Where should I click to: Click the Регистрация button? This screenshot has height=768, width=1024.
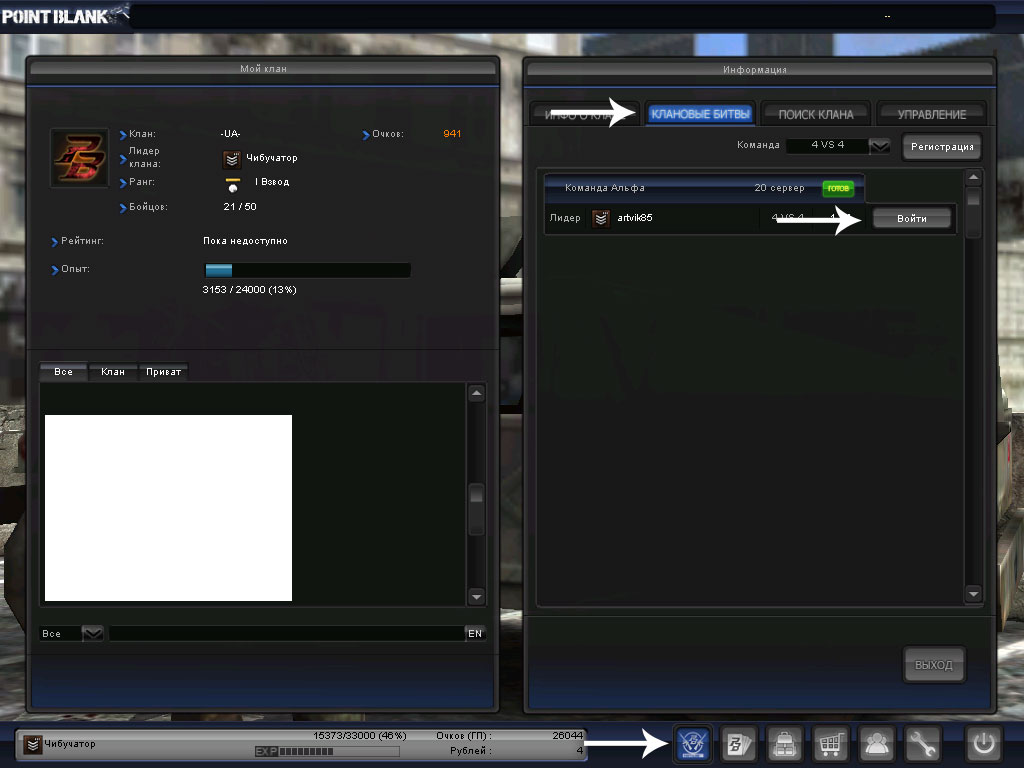(x=941, y=147)
